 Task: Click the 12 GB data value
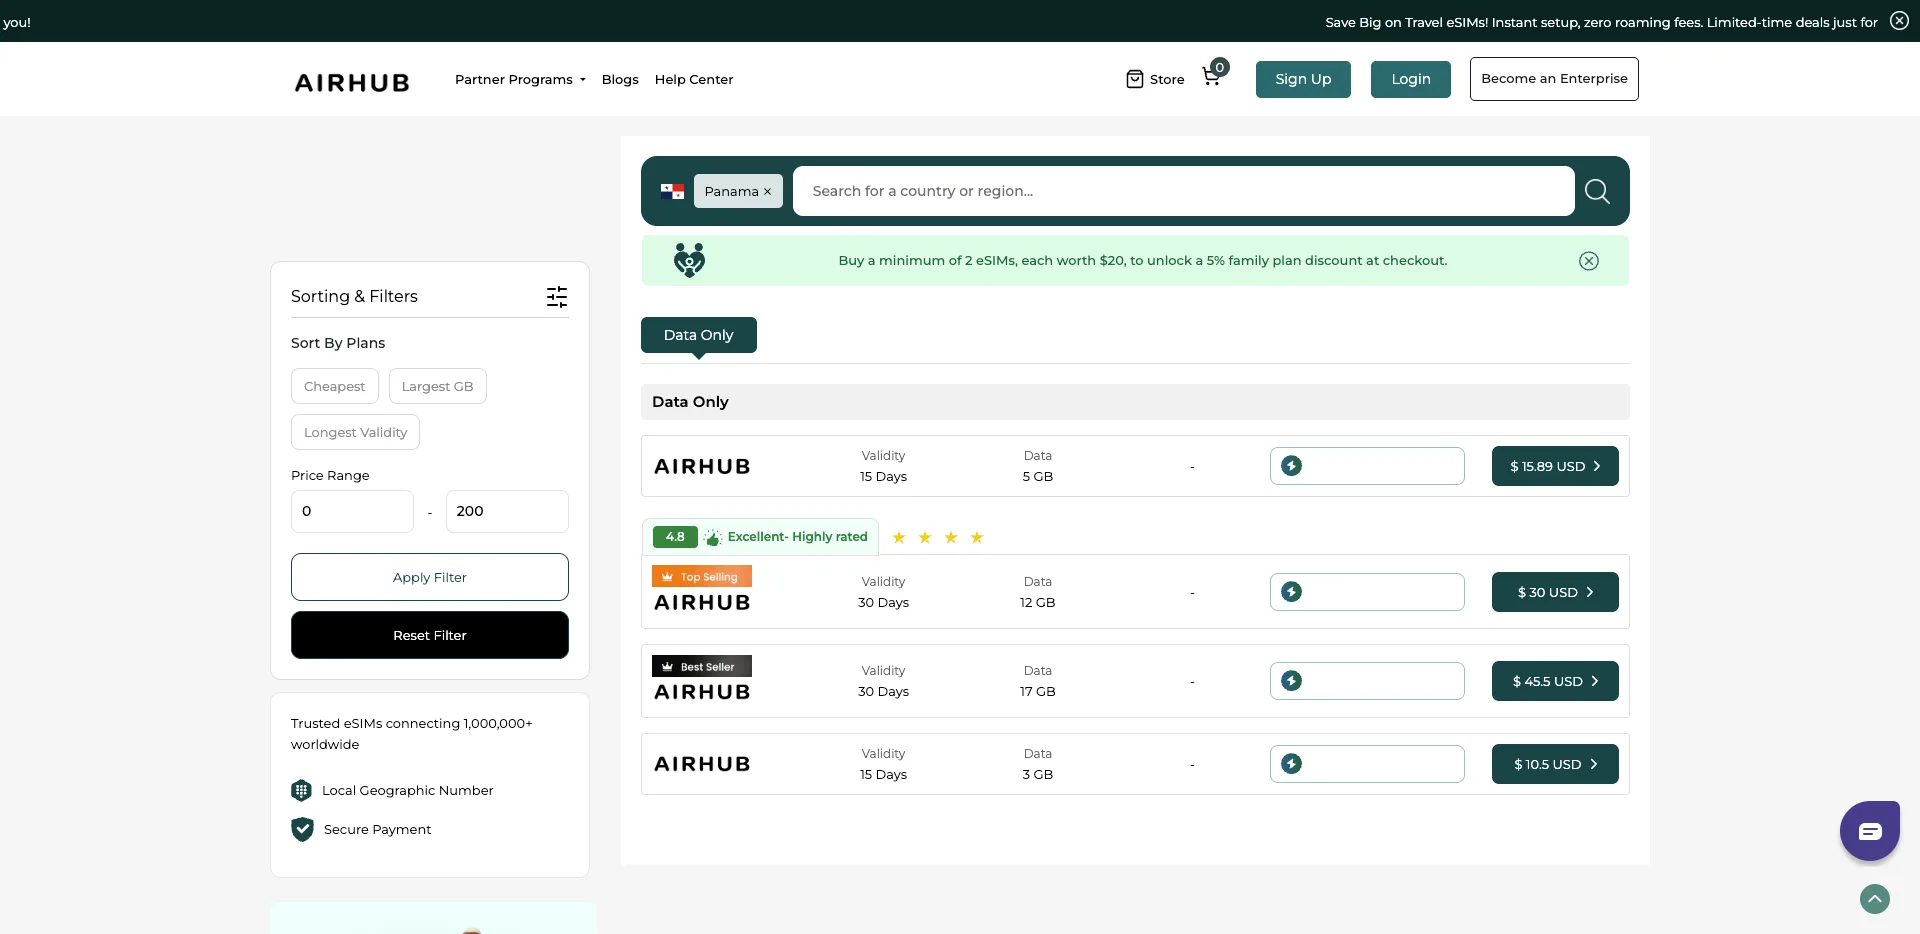tap(1038, 603)
